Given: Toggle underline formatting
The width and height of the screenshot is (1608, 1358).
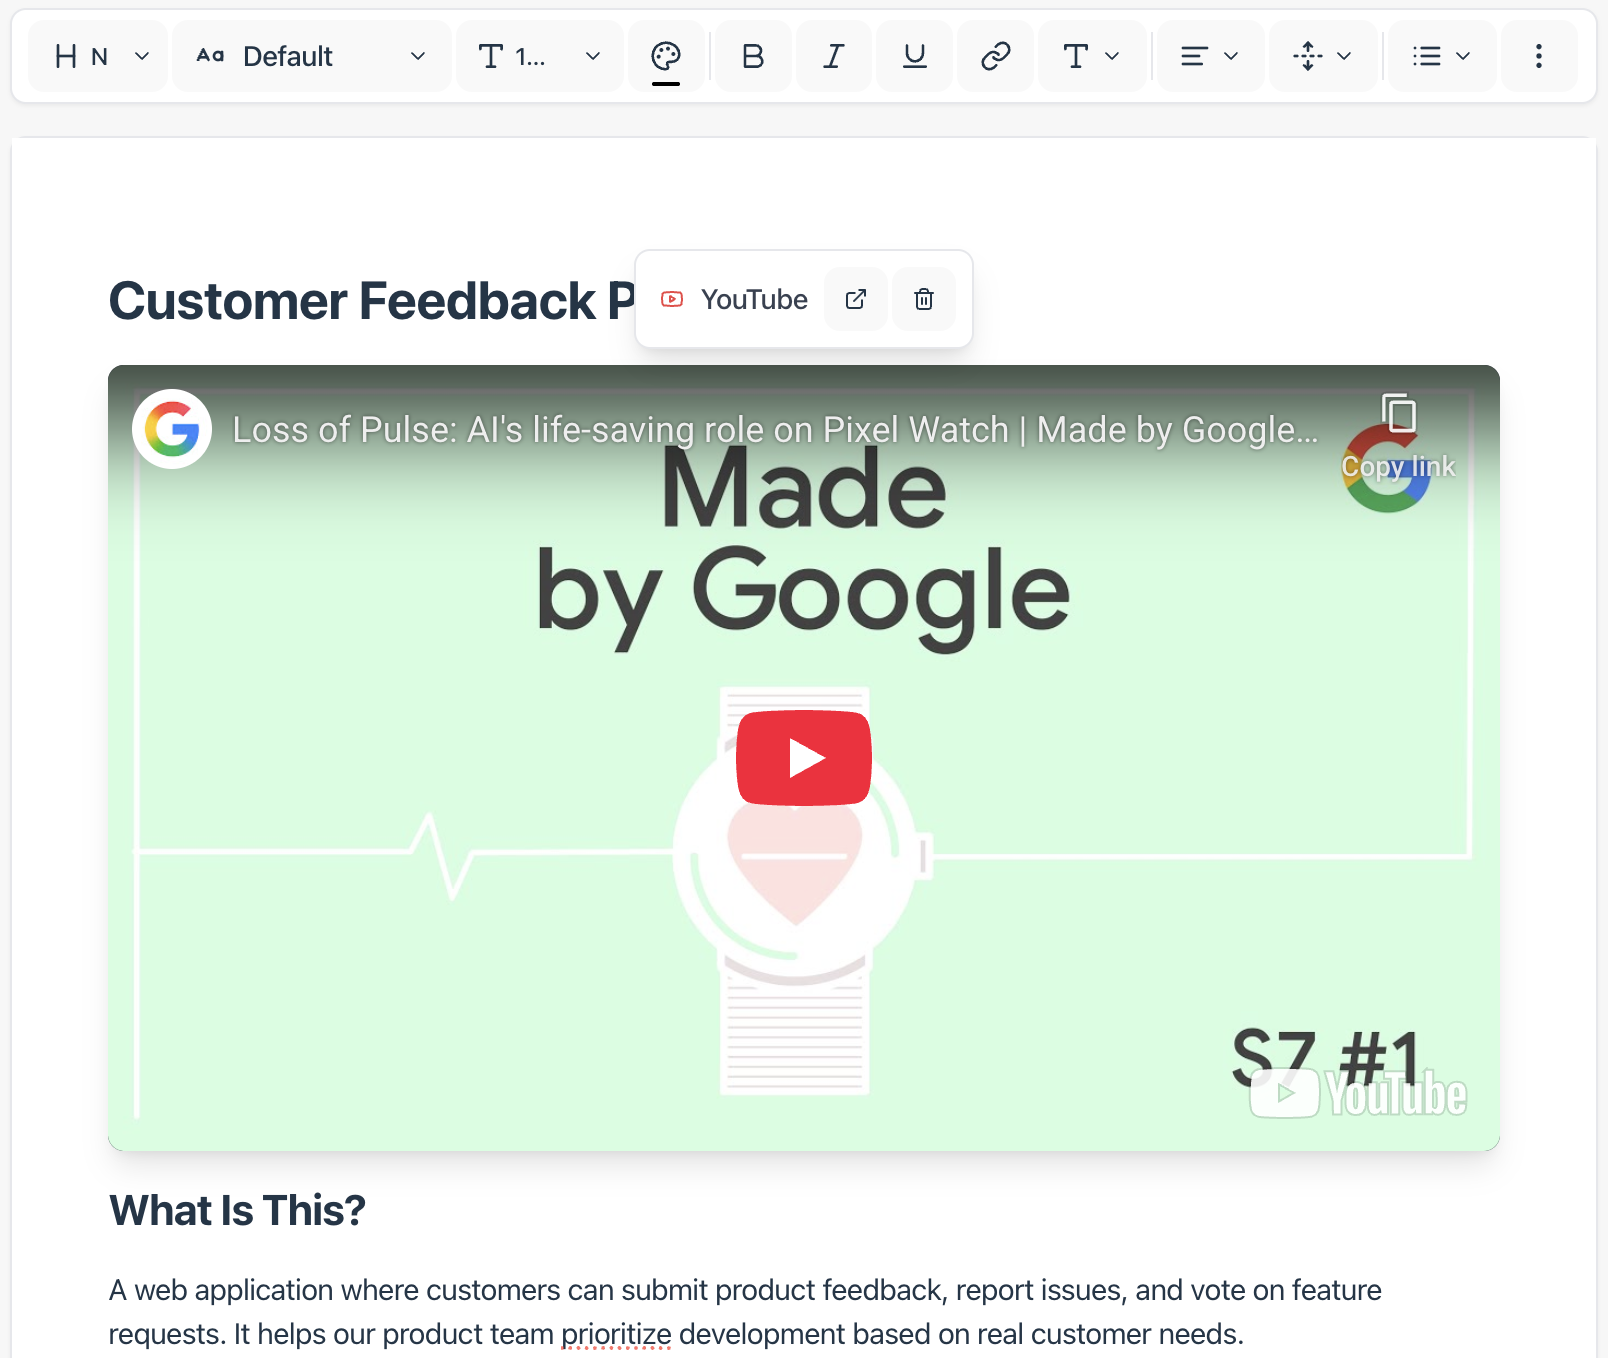Looking at the screenshot, I should point(914,57).
